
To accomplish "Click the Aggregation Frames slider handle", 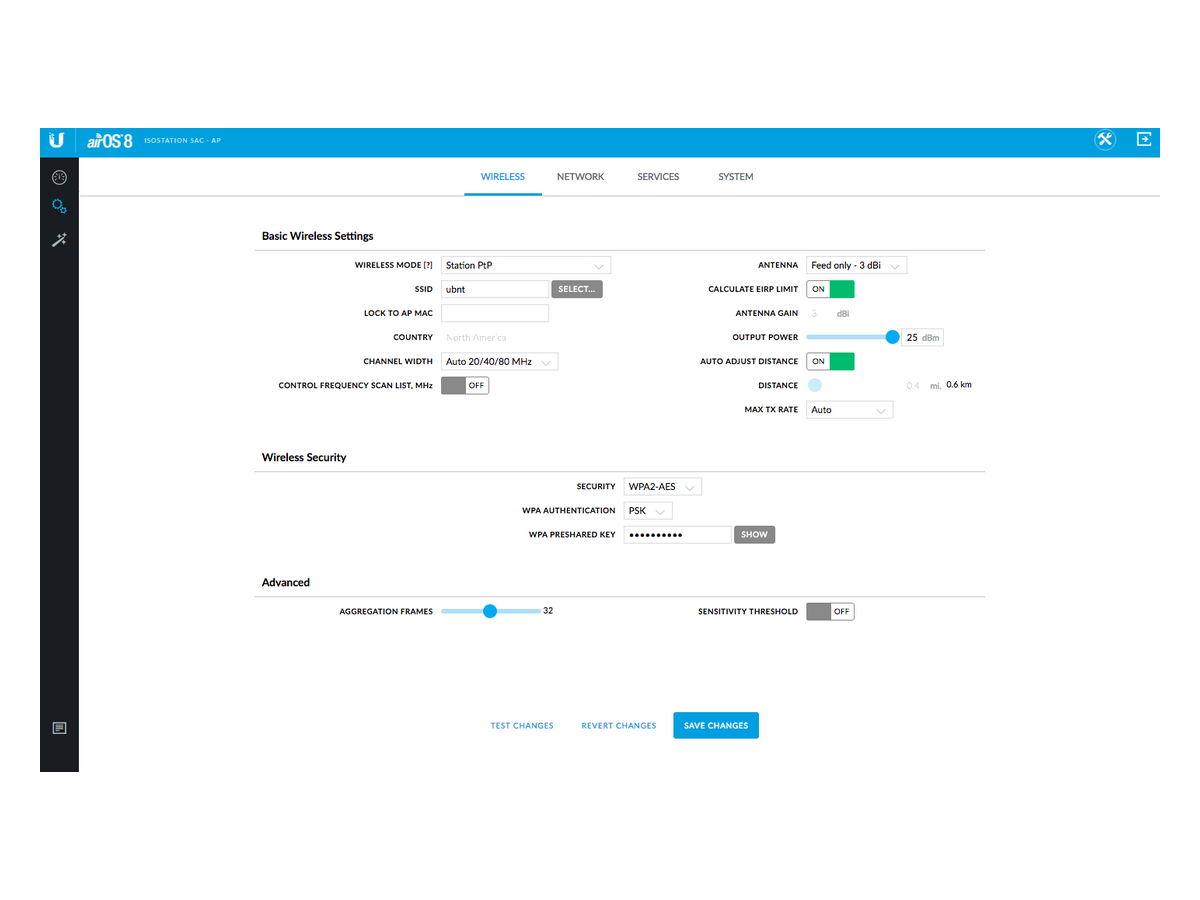I will click(490, 611).
